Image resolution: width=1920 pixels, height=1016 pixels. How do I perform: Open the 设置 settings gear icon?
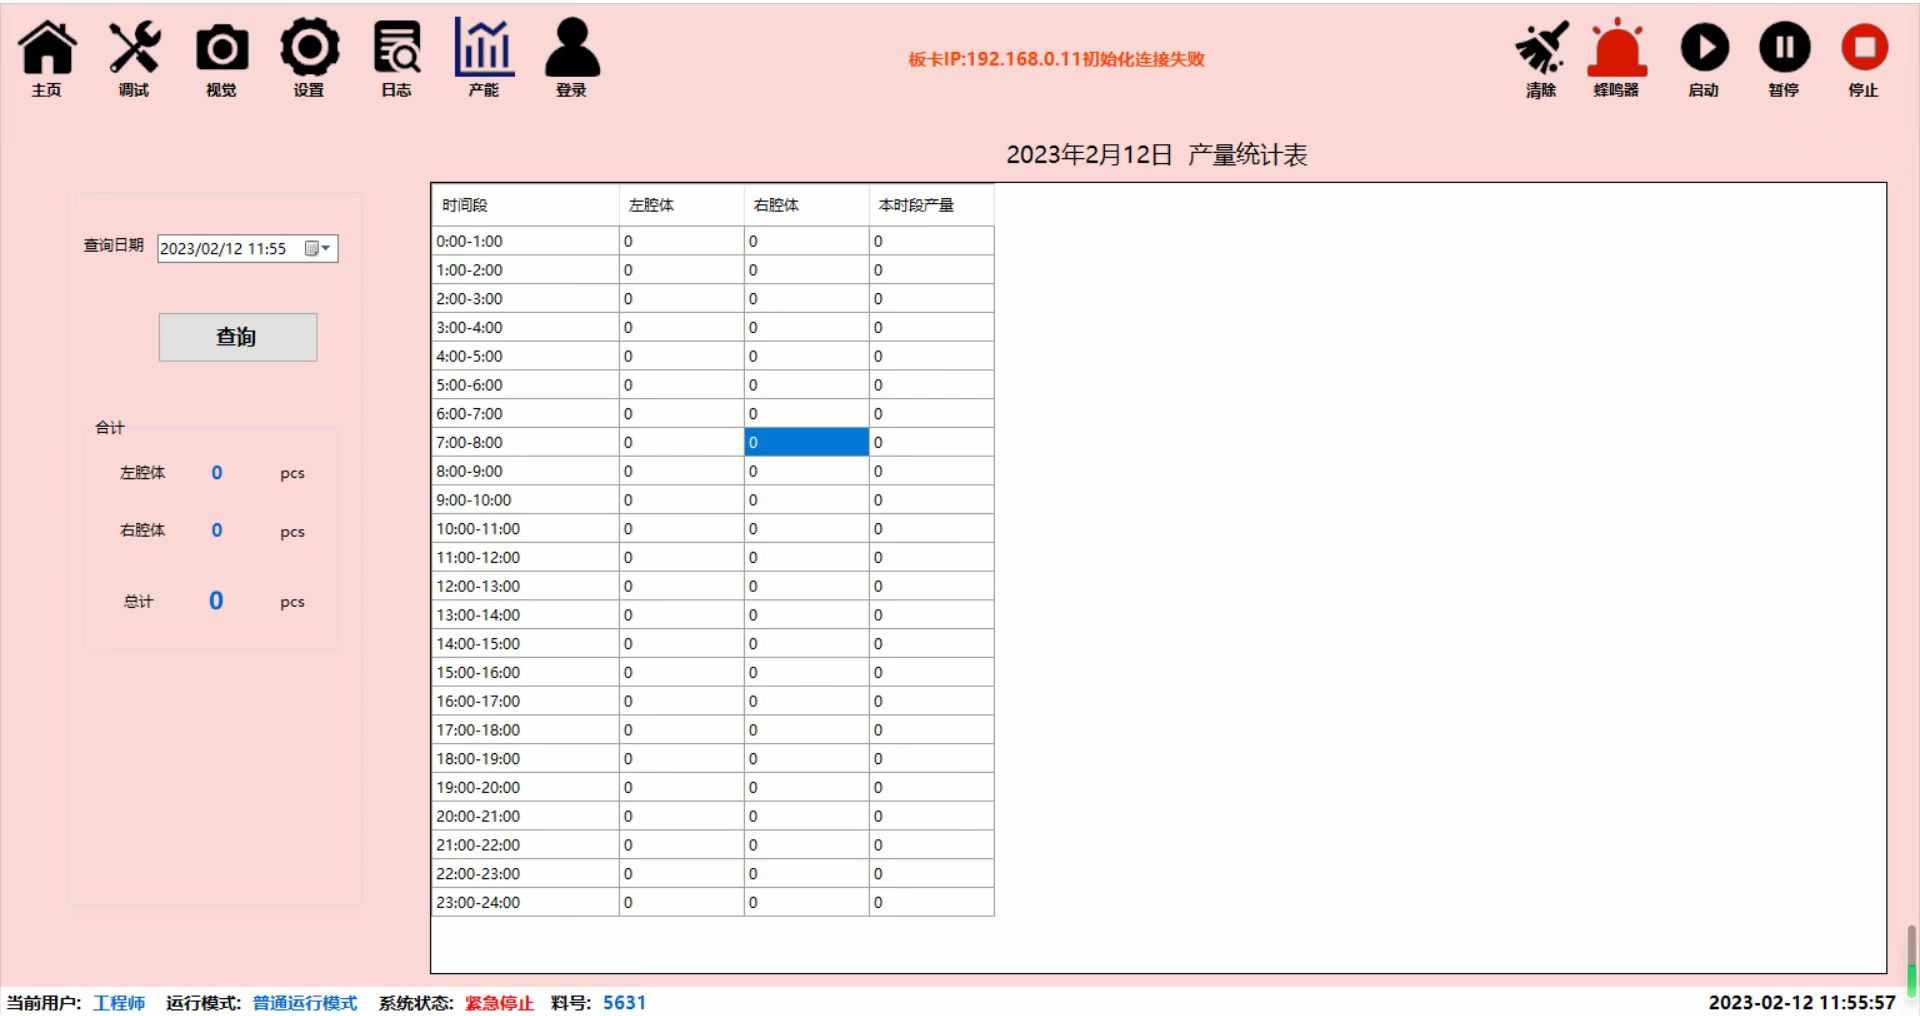(x=309, y=58)
